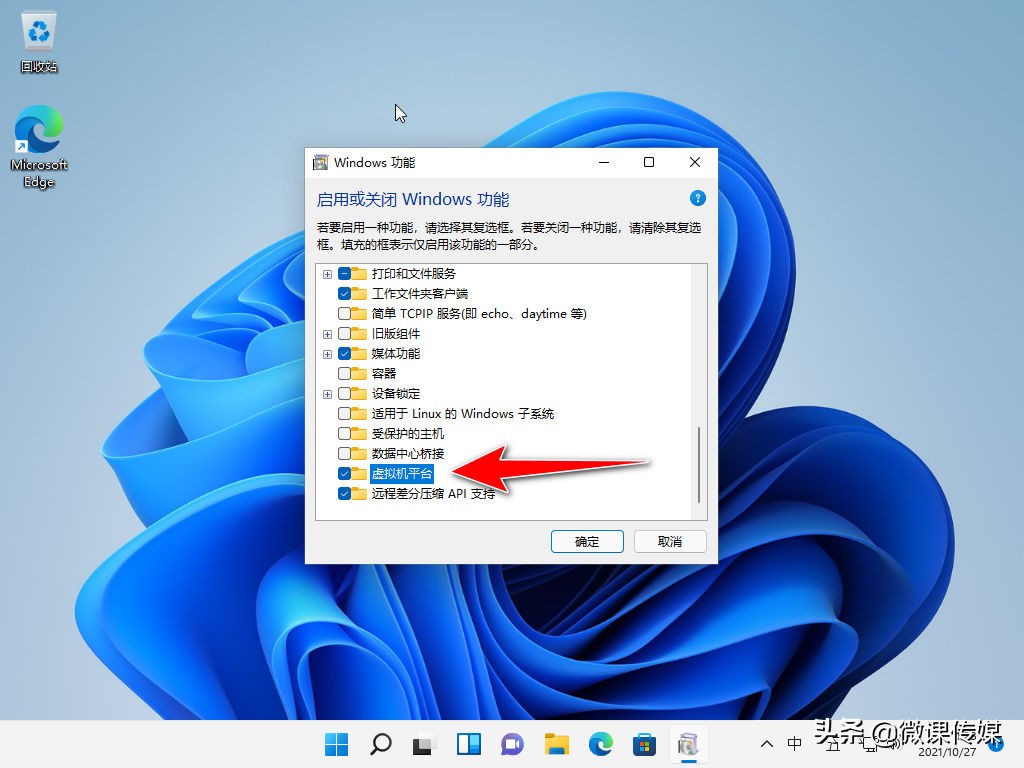
Task: Click the 确定 button
Action: pos(587,541)
